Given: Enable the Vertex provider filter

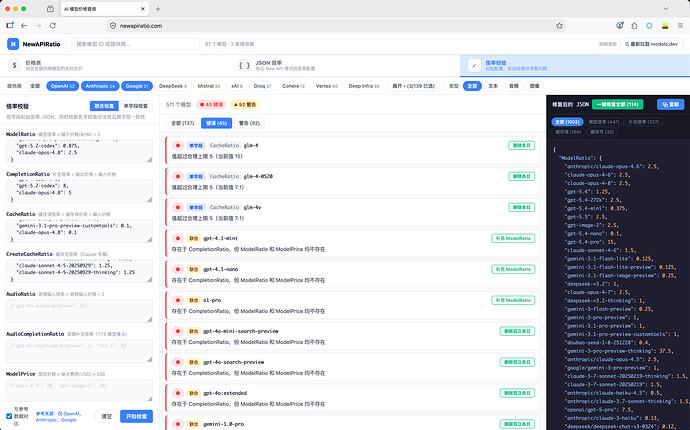Looking at the screenshot, I should point(327,86).
